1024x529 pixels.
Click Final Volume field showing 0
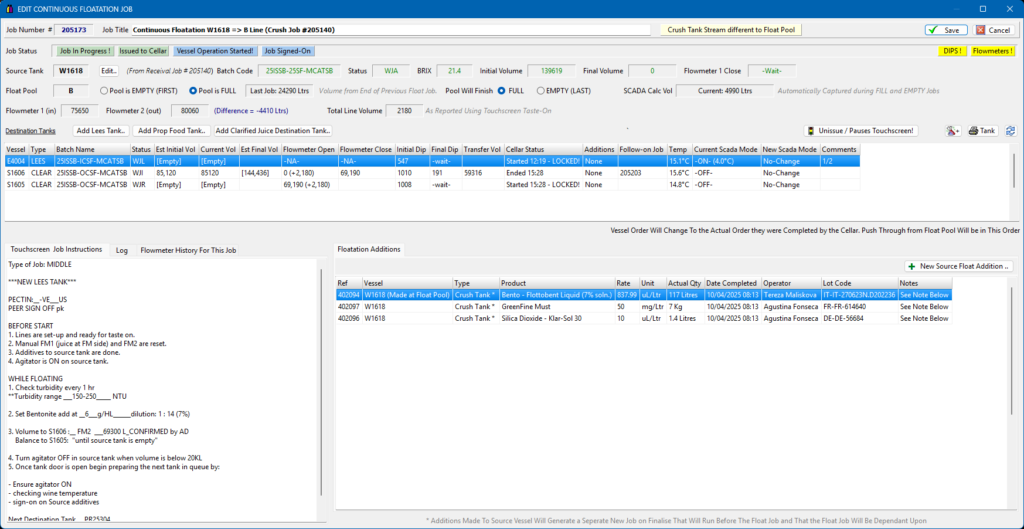(652, 71)
